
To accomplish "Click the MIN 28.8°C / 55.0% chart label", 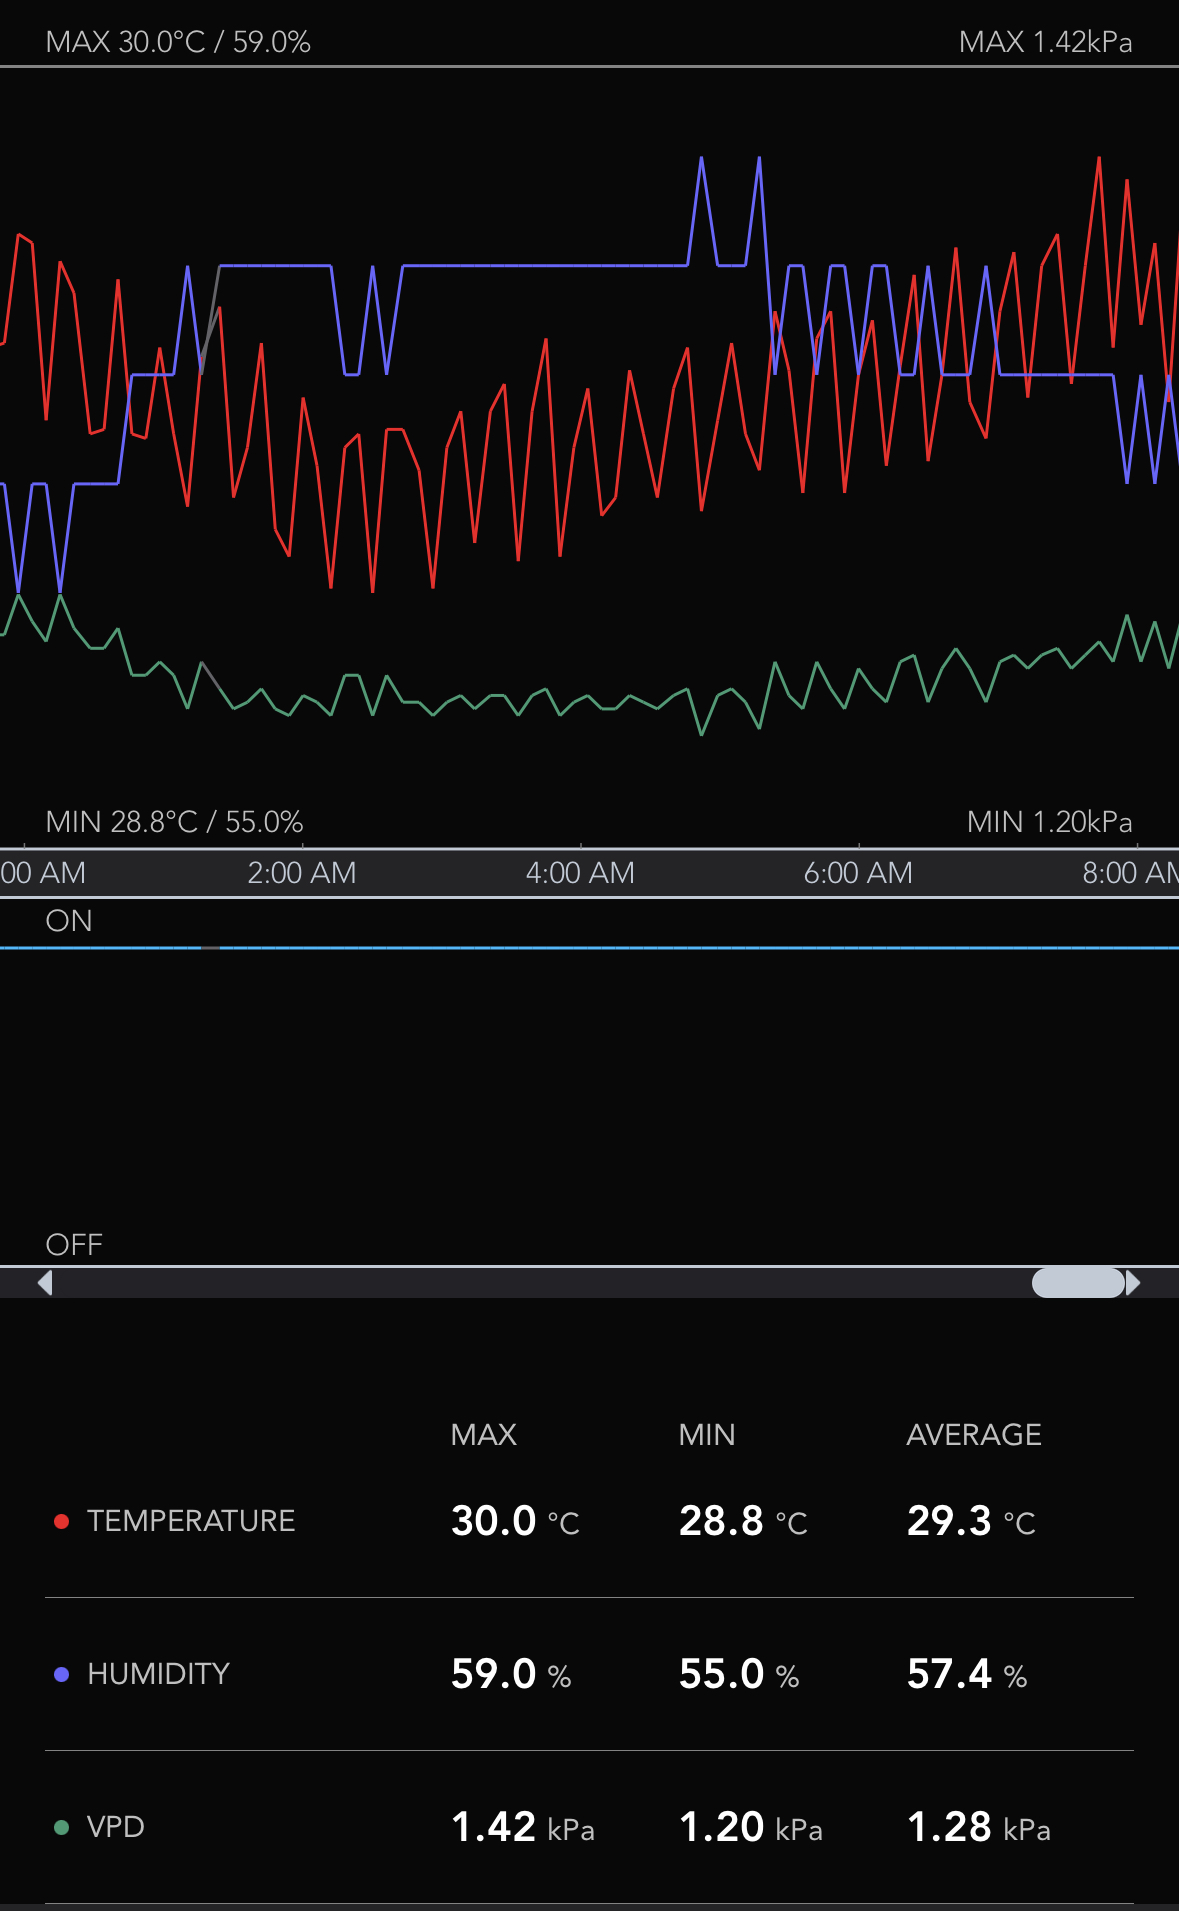I will click(x=174, y=822).
